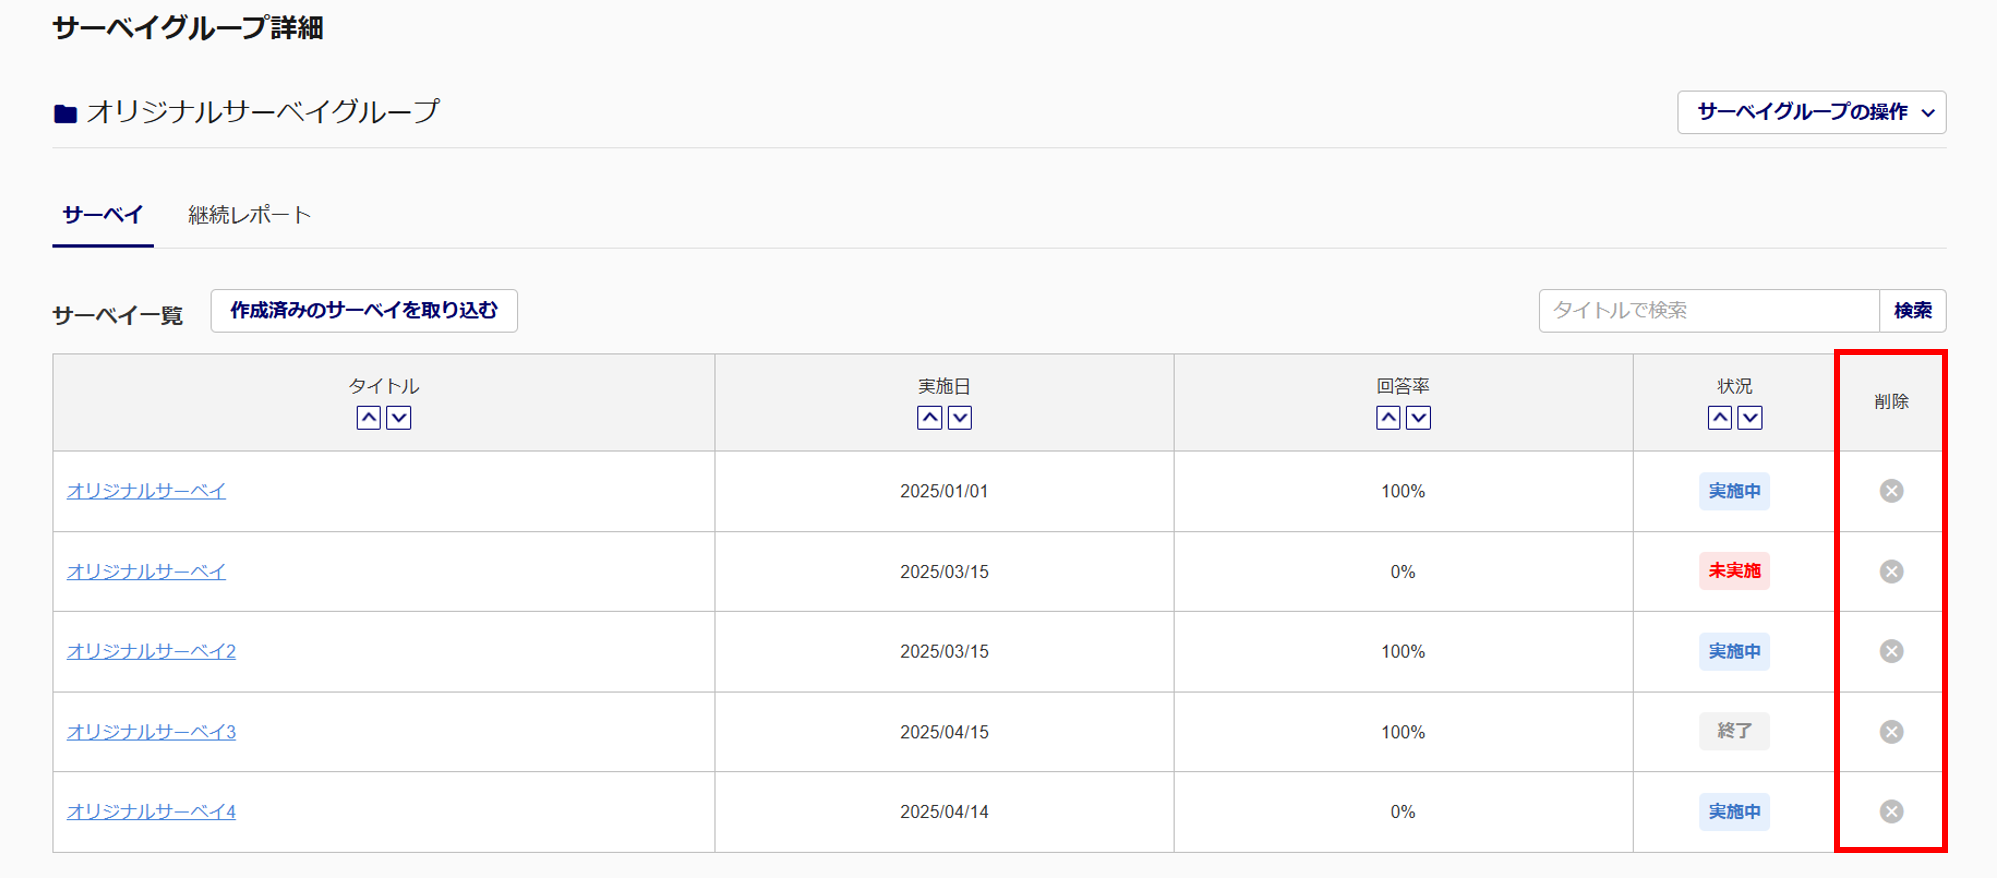Focus the タイトルで検索 input field
This screenshot has height=878, width=1997.
[1708, 311]
